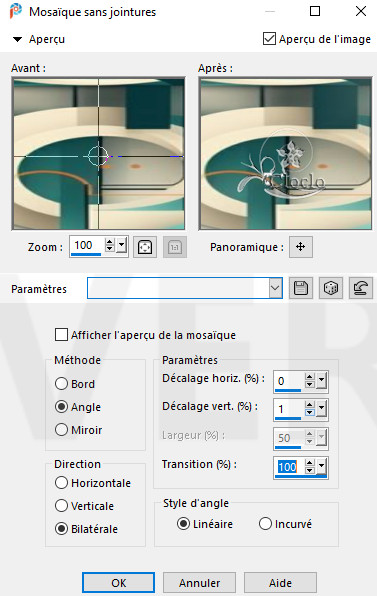Open the Zoom value dropdown arrow
Image resolution: width=377 pixels, height=596 pixels.
pos(122,245)
